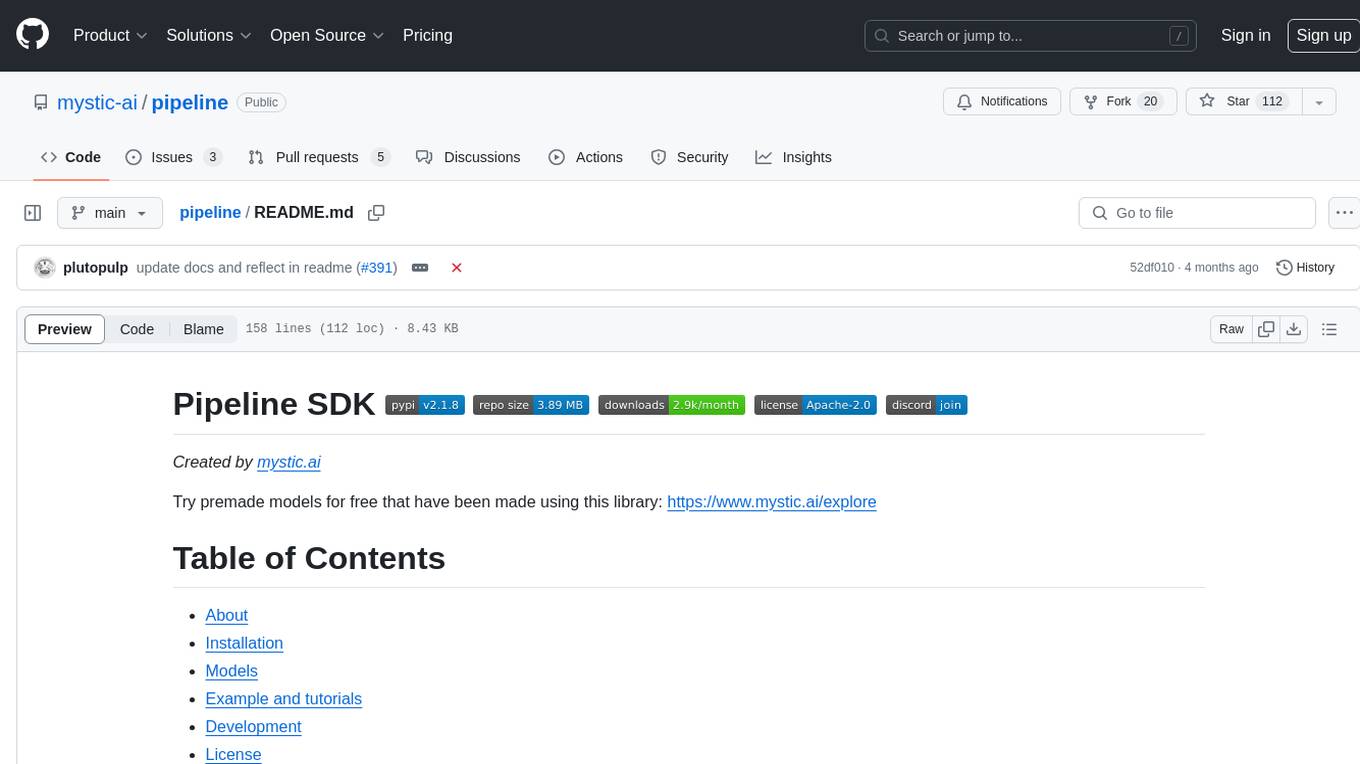
Task: Open the Pricing page
Action: 427,35
